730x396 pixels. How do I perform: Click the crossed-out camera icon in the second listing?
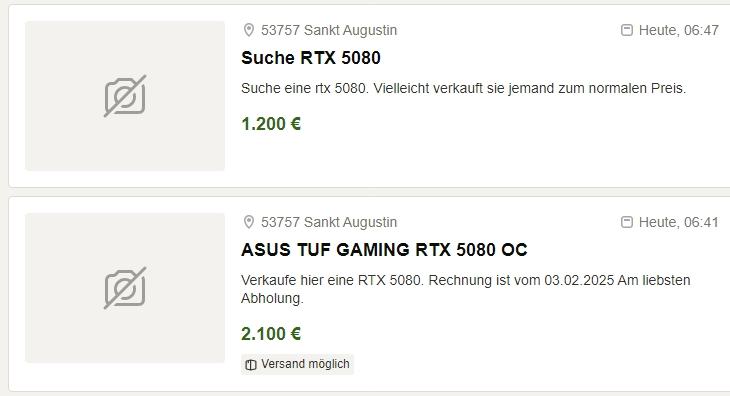[x=125, y=288]
